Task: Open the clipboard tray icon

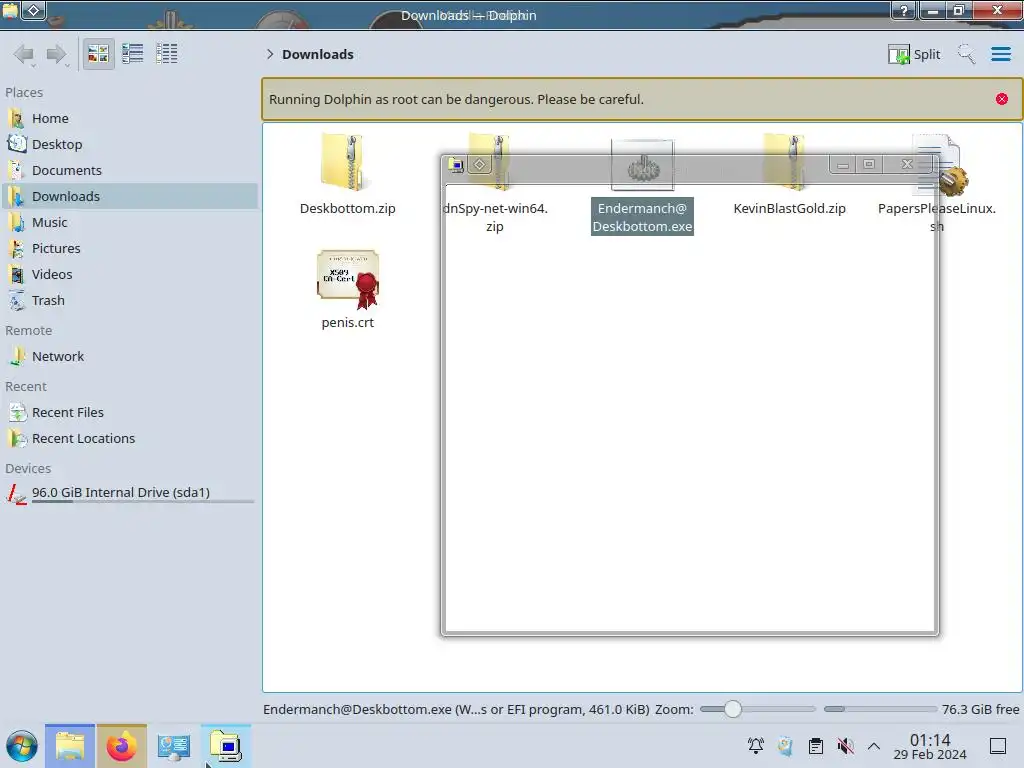Action: pyautogui.click(x=816, y=746)
